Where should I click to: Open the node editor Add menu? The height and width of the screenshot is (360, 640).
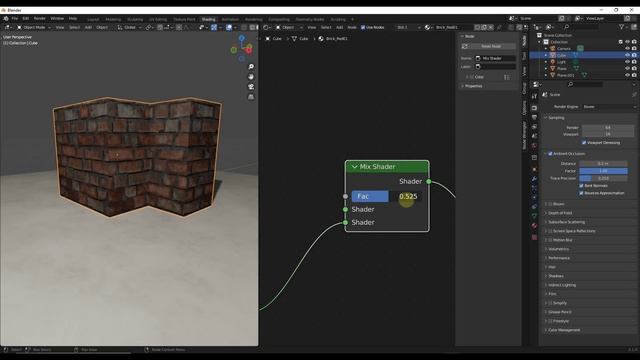click(x=339, y=27)
